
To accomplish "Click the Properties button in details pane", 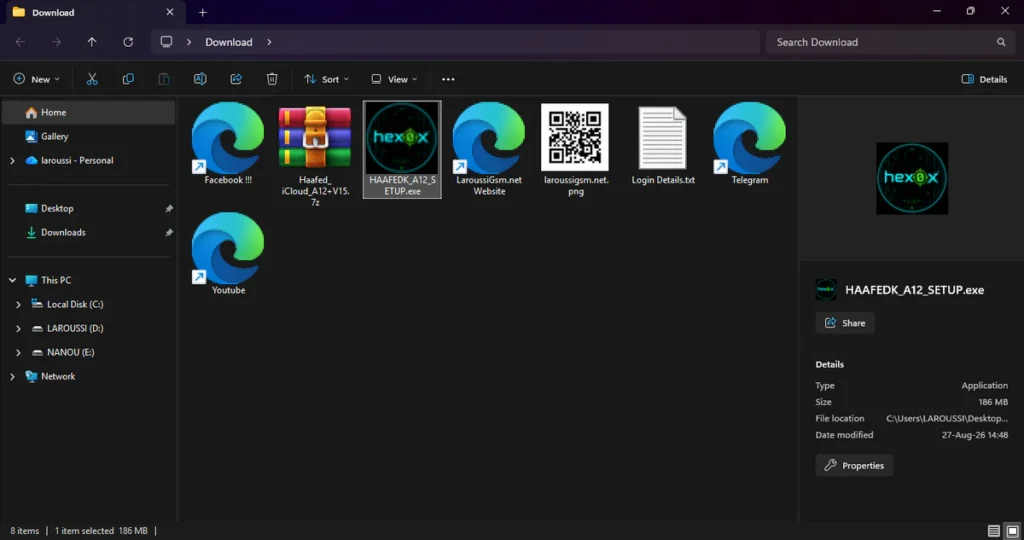I will (x=854, y=466).
